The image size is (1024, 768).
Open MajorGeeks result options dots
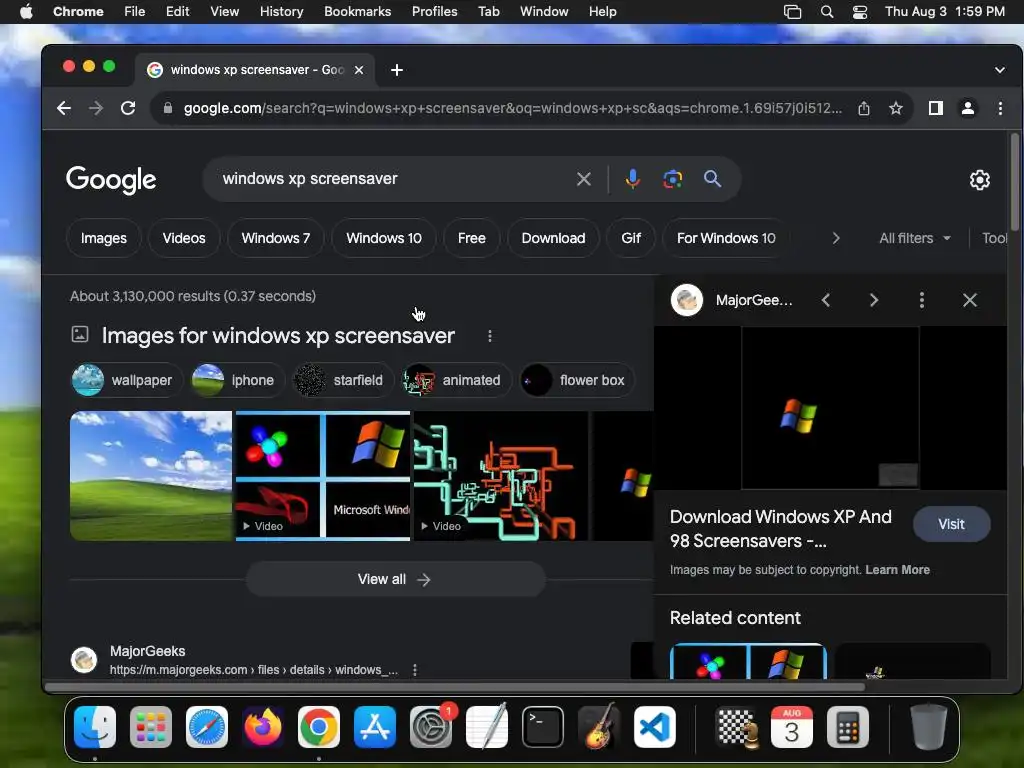[x=415, y=670]
